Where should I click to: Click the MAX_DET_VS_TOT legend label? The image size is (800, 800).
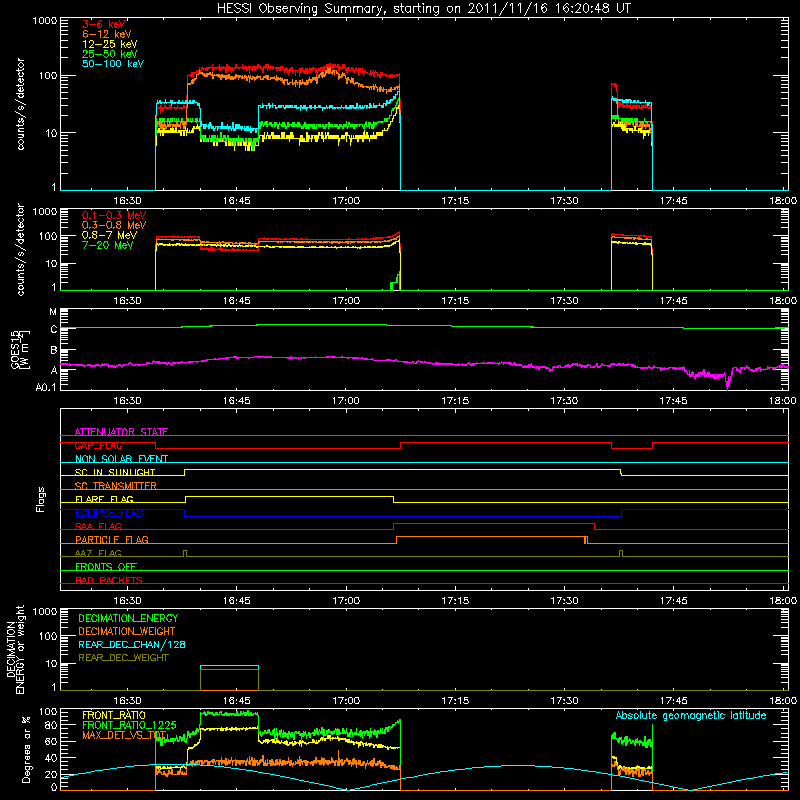point(124,735)
